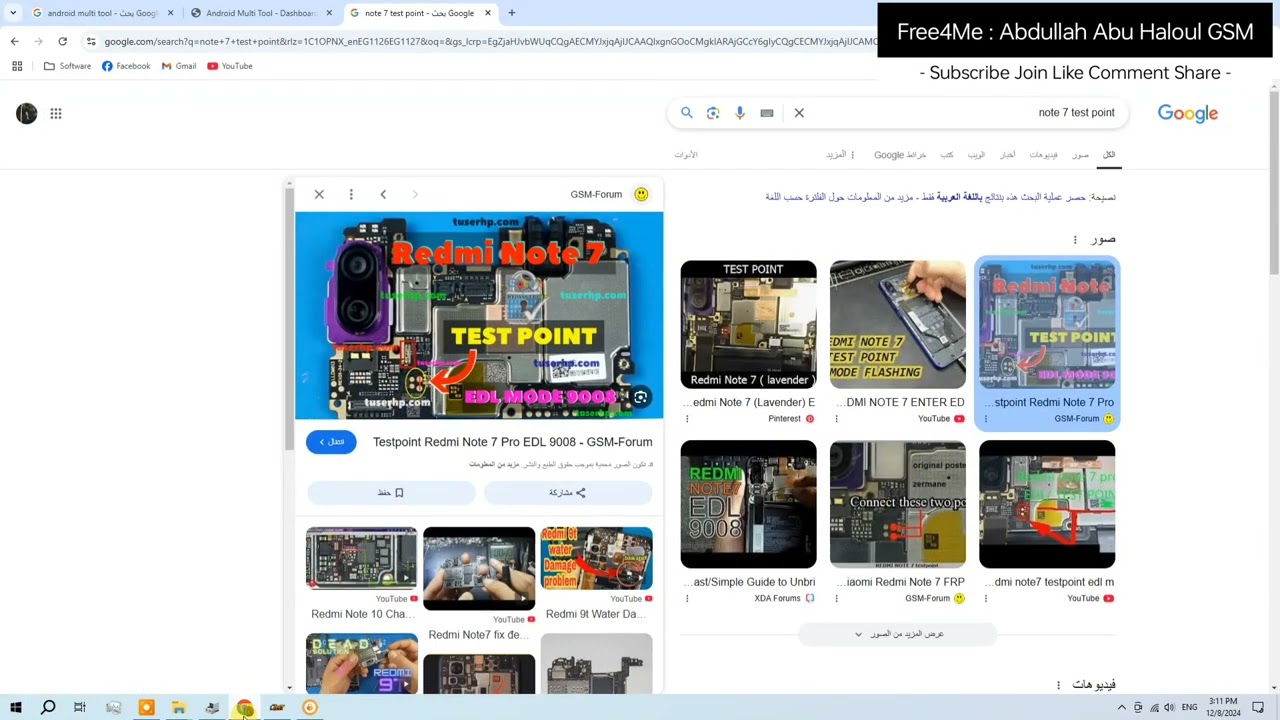The width and height of the screenshot is (1280, 720).
Task: Open a new Chrome tab
Action: click(x=511, y=13)
